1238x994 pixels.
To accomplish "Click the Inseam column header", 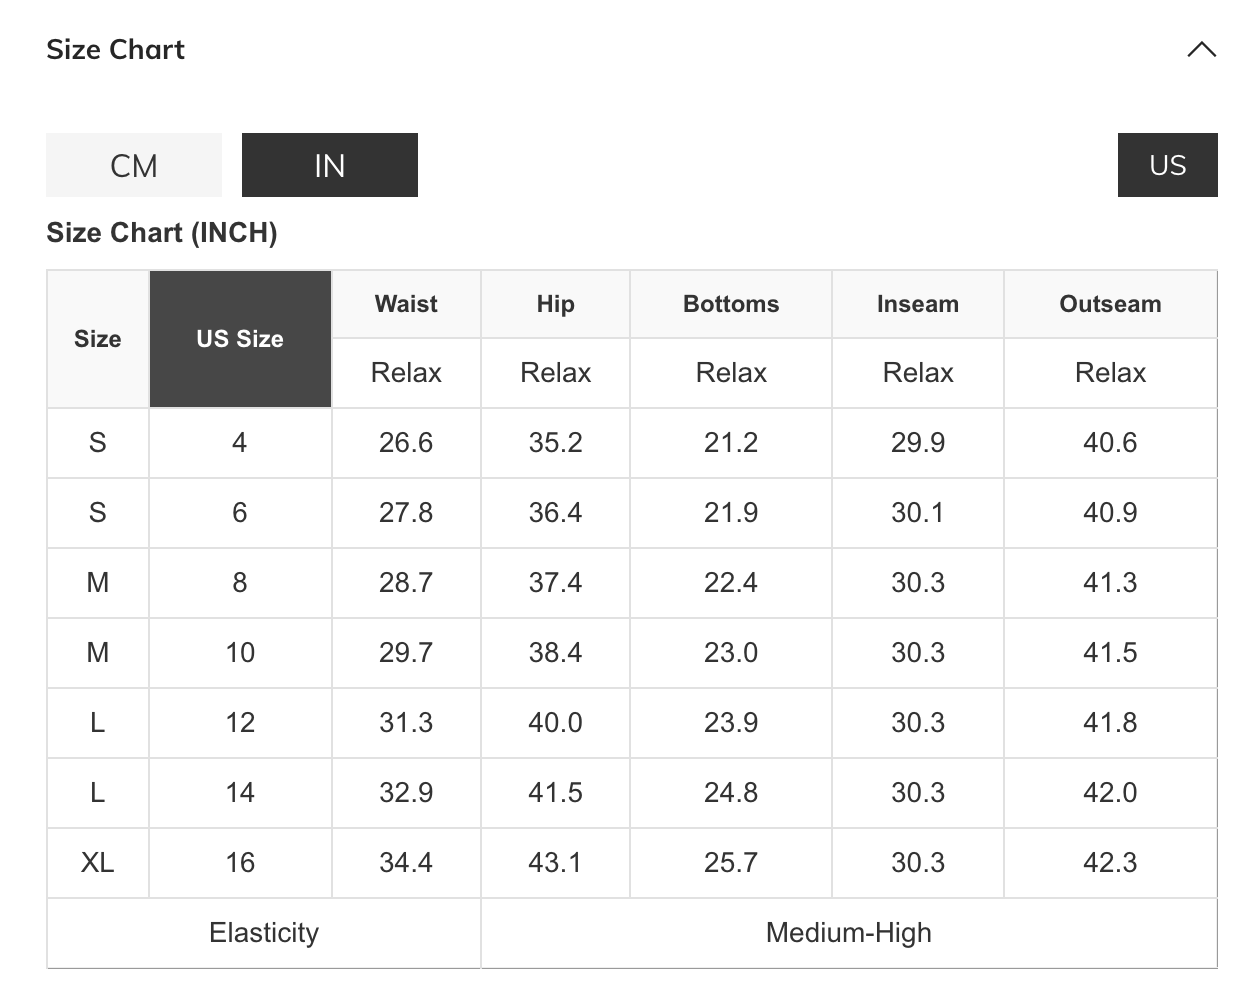I will click(x=917, y=304).
